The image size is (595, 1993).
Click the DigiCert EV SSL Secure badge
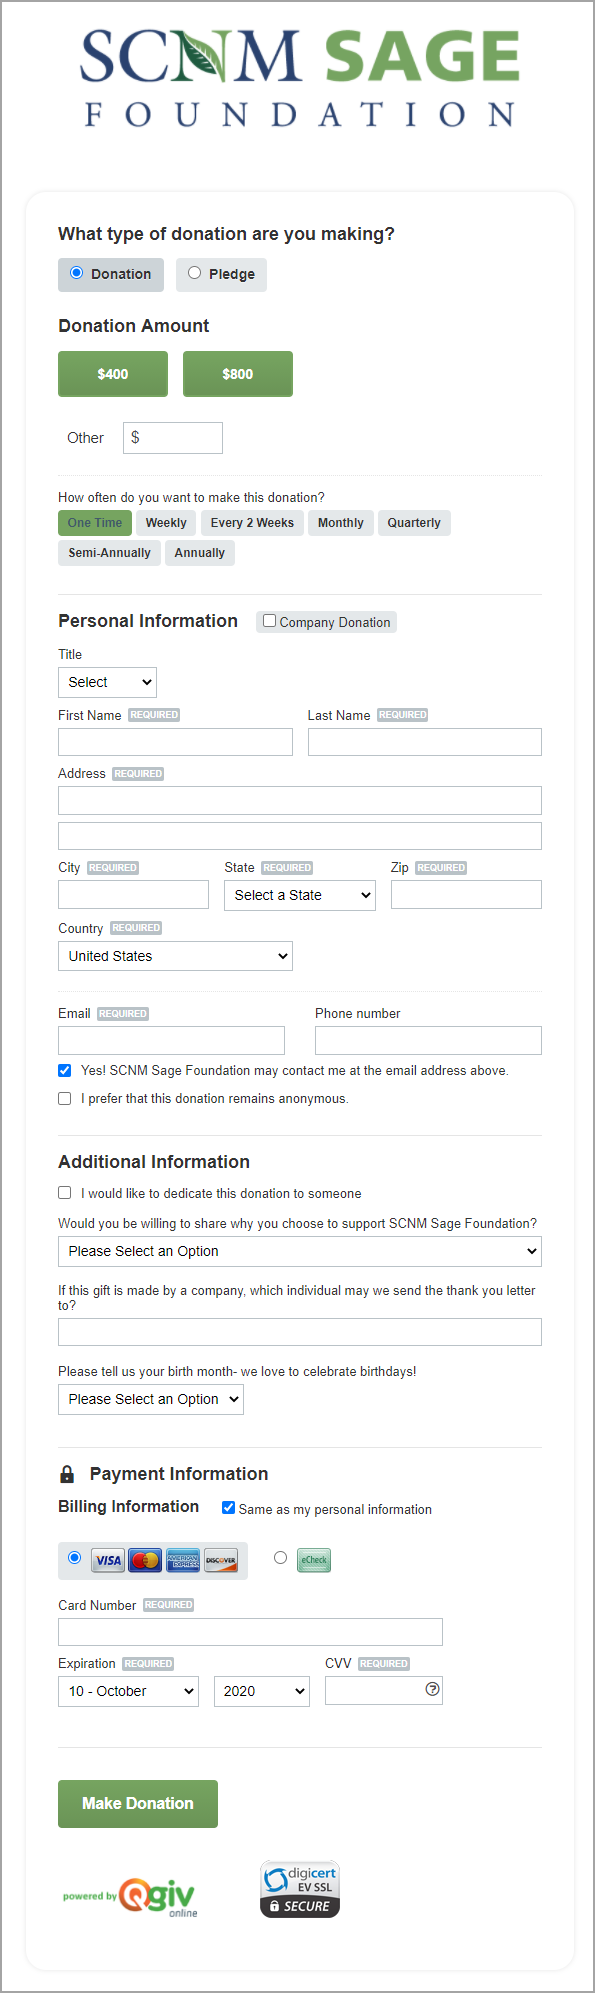(x=300, y=1889)
